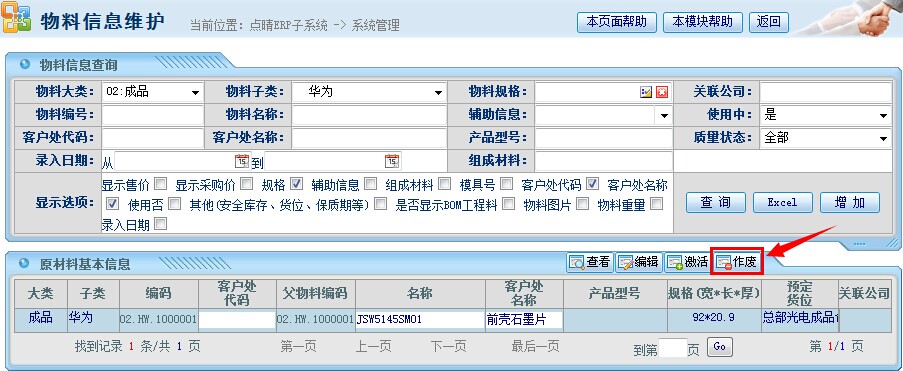This screenshot has height=371, width=903.
Task: Open the 物料规格 selector icon
Action: pos(646,92)
